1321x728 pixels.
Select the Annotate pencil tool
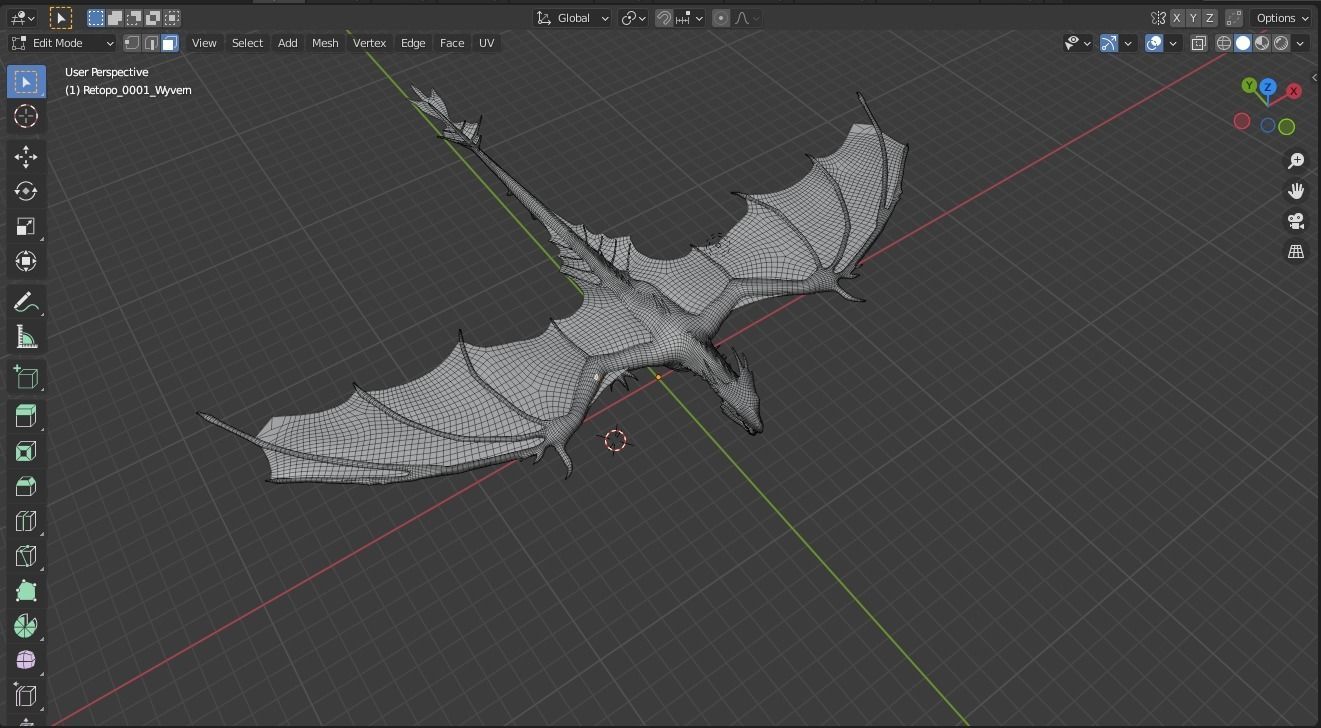pyautogui.click(x=26, y=302)
